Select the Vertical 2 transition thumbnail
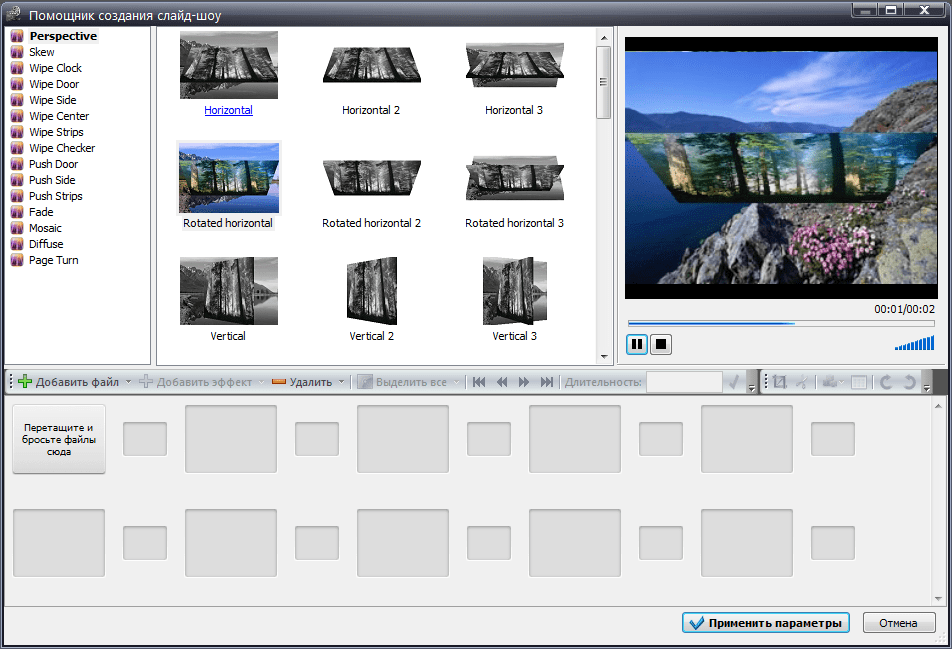Screen dimensions: 952x649 point(371,291)
